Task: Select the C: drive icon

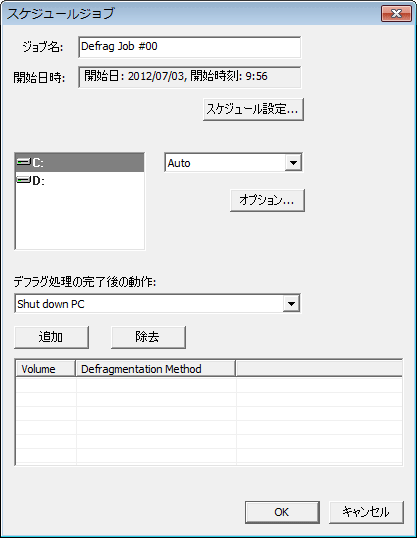Action: (24, 162)
